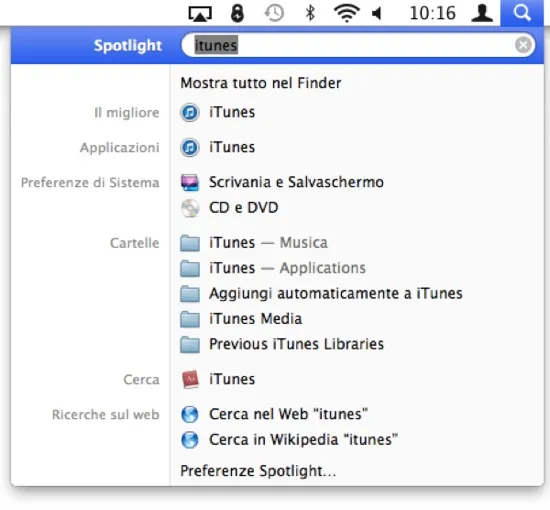Select Mostra tutto nel Finder
The width and height of the screenshot is (550, 510).
coord(261,83)
